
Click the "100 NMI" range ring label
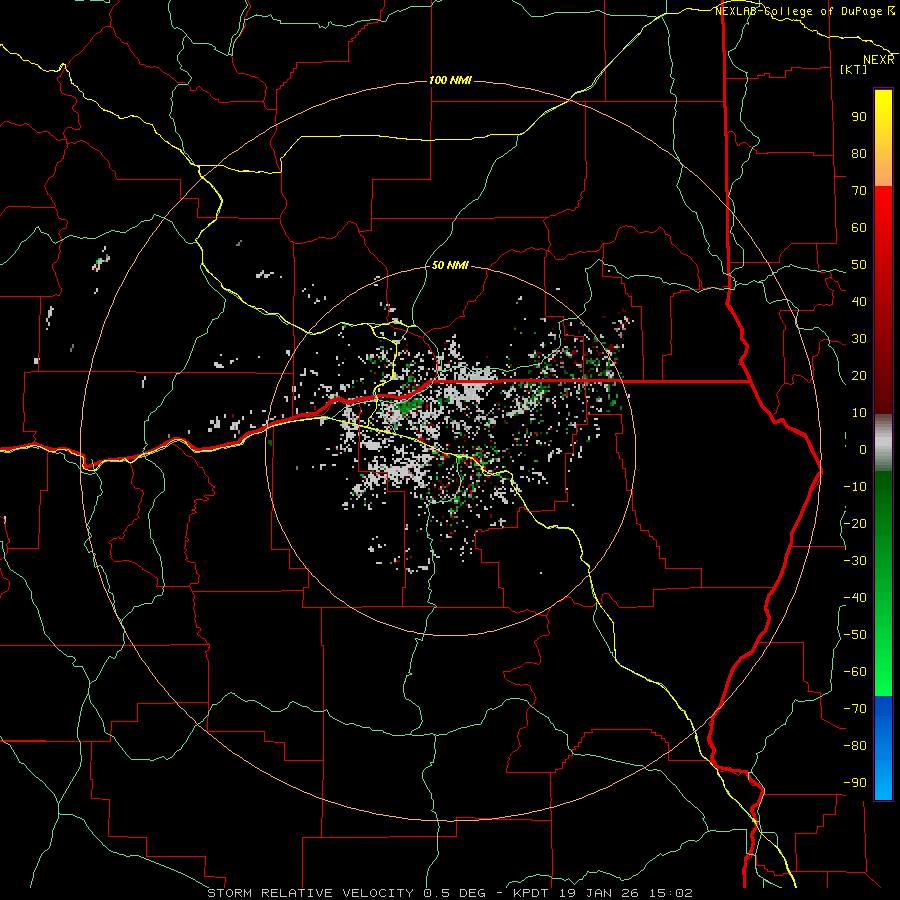point(450,80)
